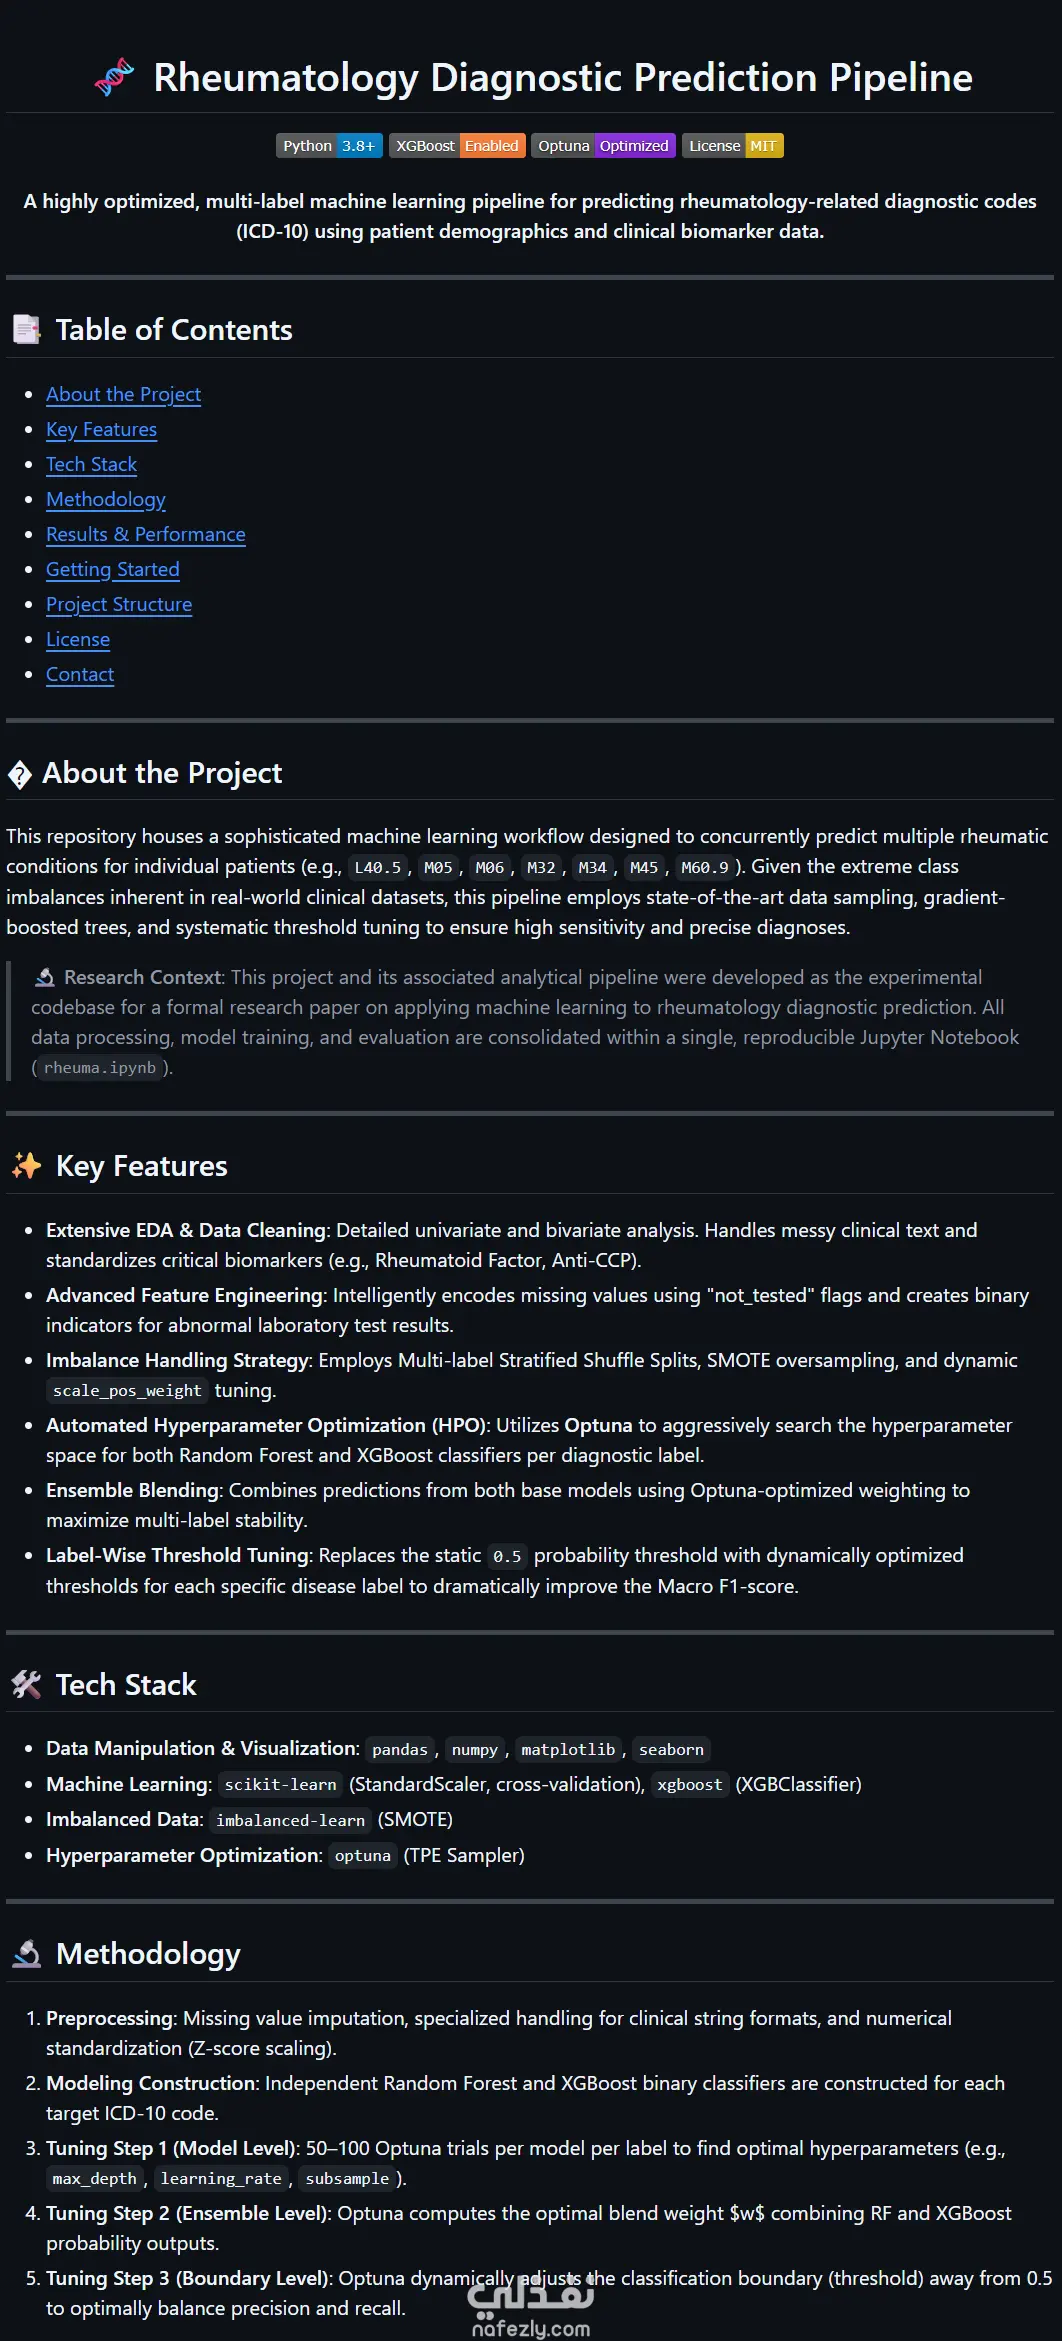The width and height of the screenshot is (1062, 2341).
Task: Open the Project Structure link
Action: tap(119, 605)
